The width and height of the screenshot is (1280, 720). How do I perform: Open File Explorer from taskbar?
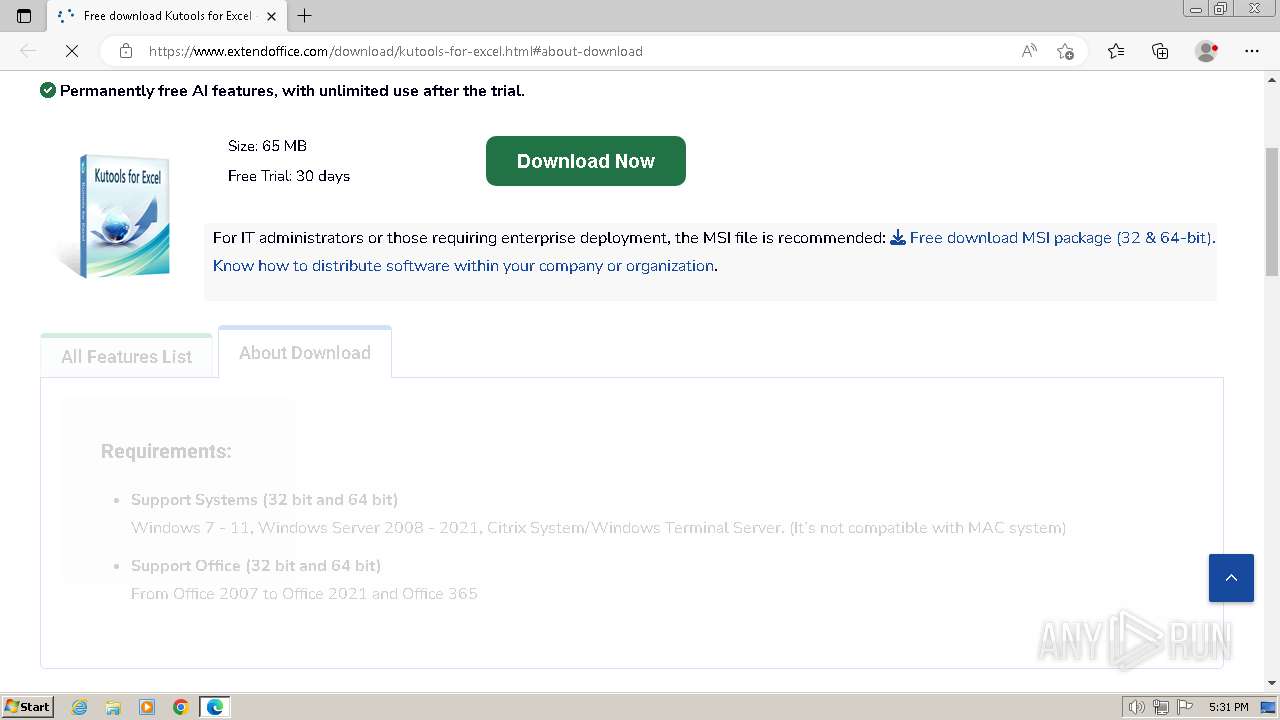[x=113, y=707]
